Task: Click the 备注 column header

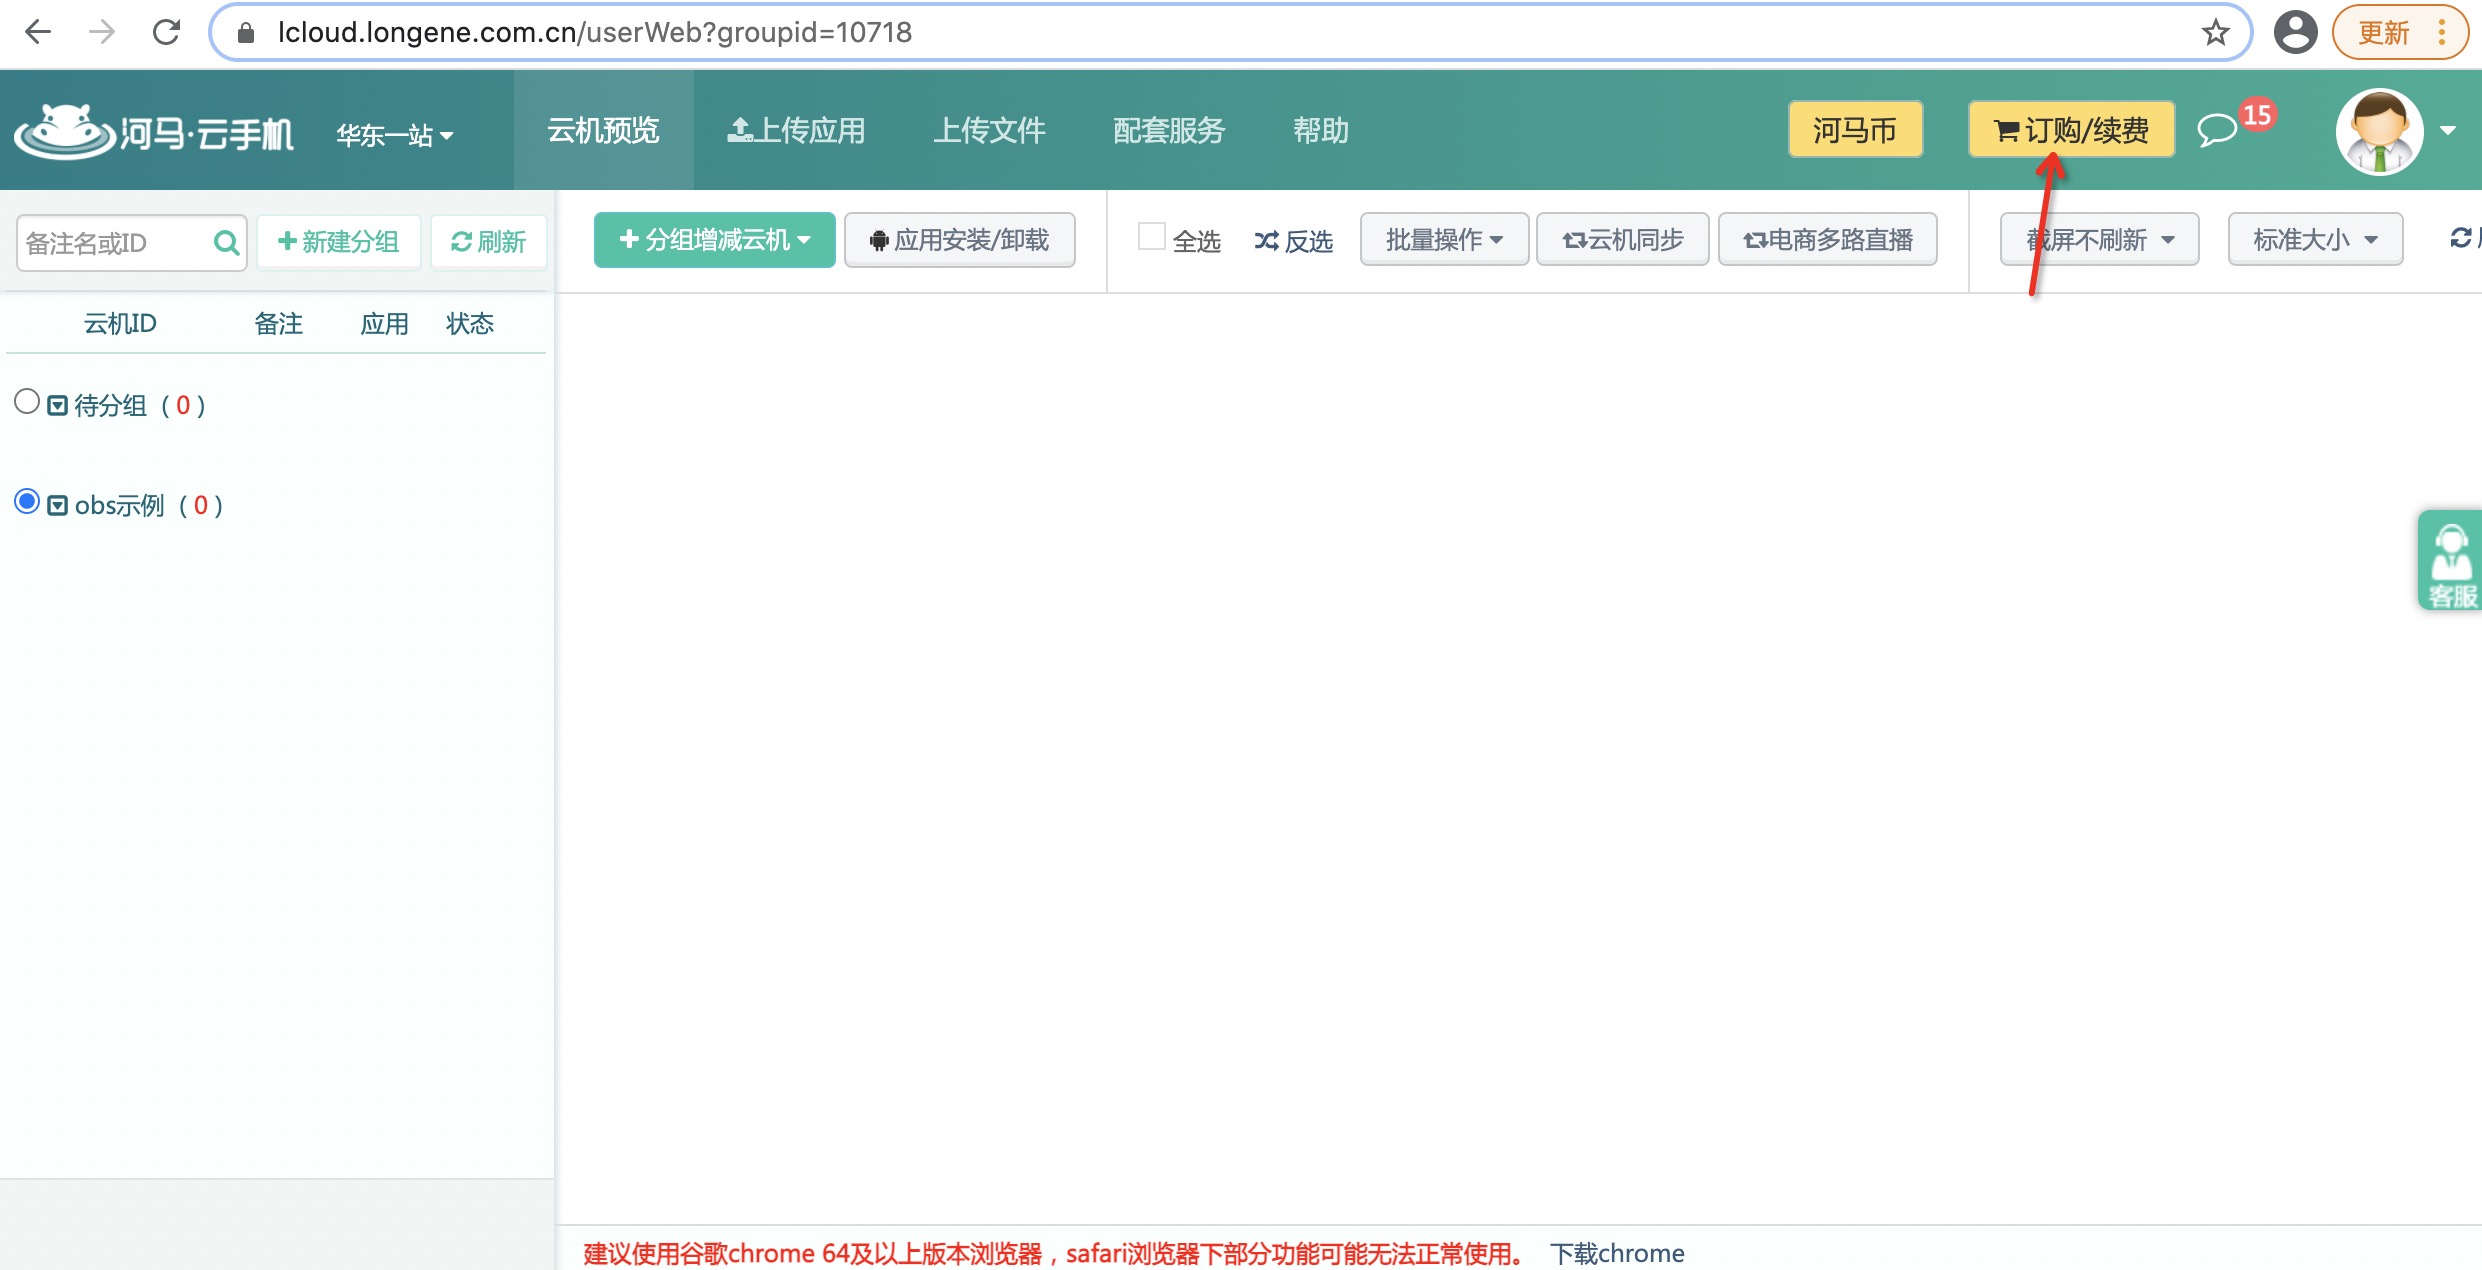Action: (278, 323)
